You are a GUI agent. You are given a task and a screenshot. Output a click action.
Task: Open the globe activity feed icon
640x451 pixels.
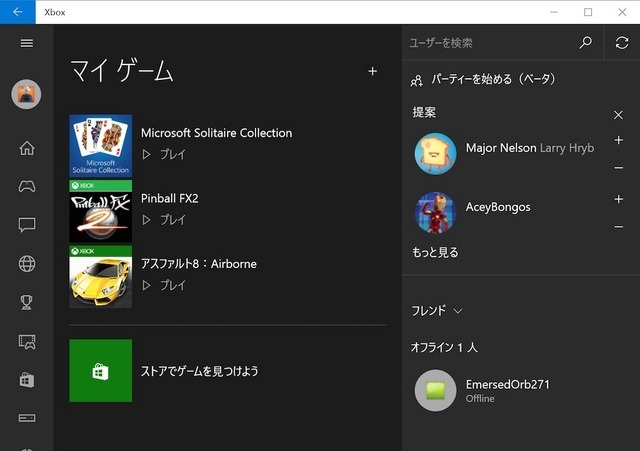[27, 264]
